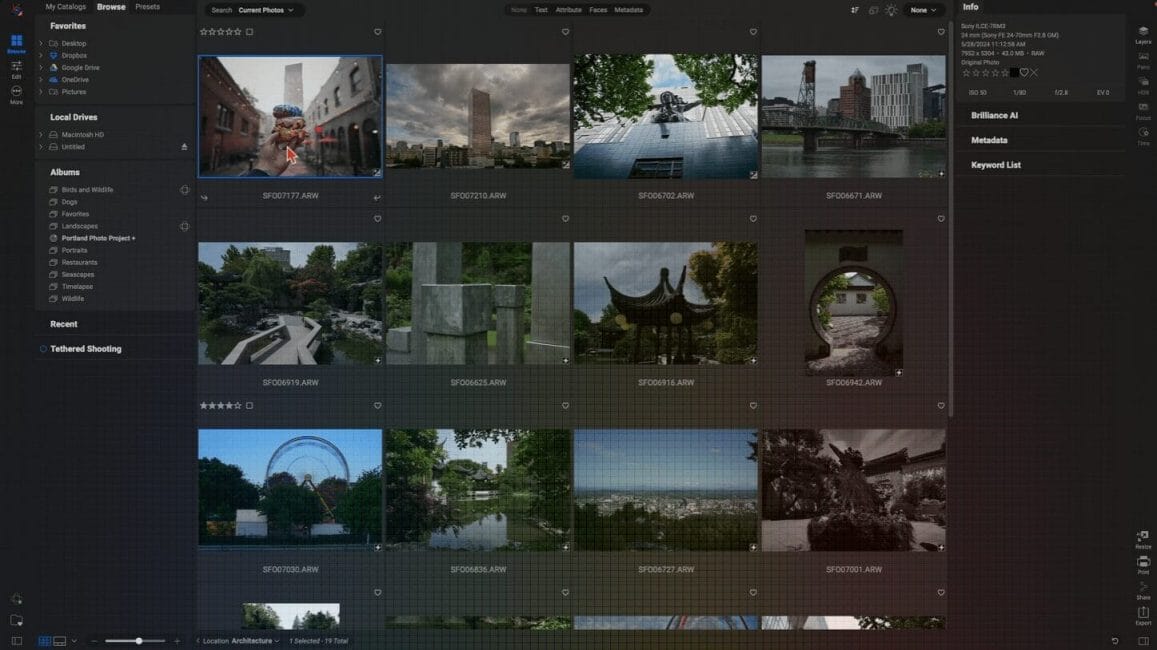Switch to grid view layout
Image resolution: width=1157 pixels, height=650 pixels.
click(x=44, y=640)
